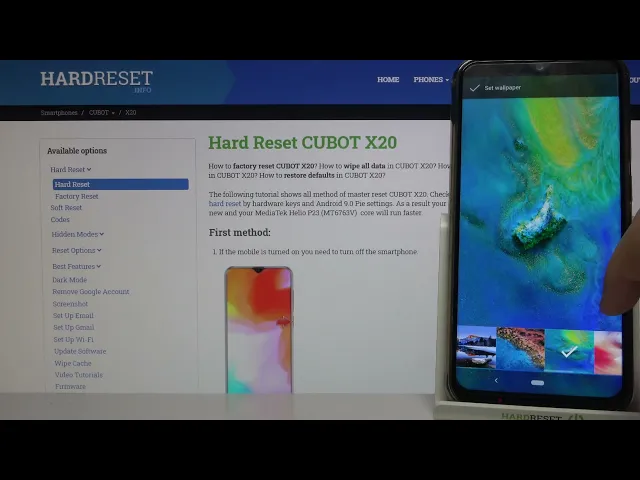Click the Available options heading

[77, 151]
